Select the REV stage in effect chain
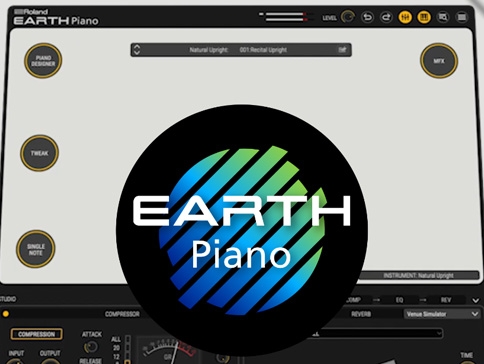Screen dimensions: 484x364 pos(446,300)
